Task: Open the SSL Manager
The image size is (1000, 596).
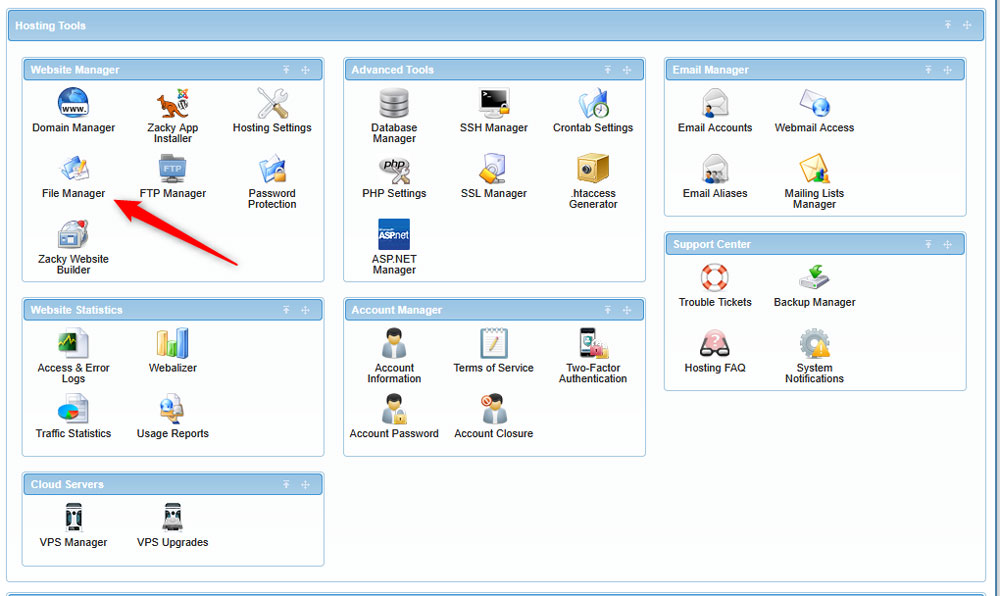Action: pos(493,176)
